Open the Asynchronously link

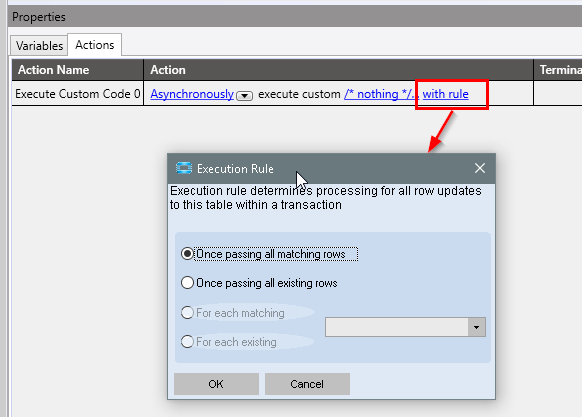192,94
